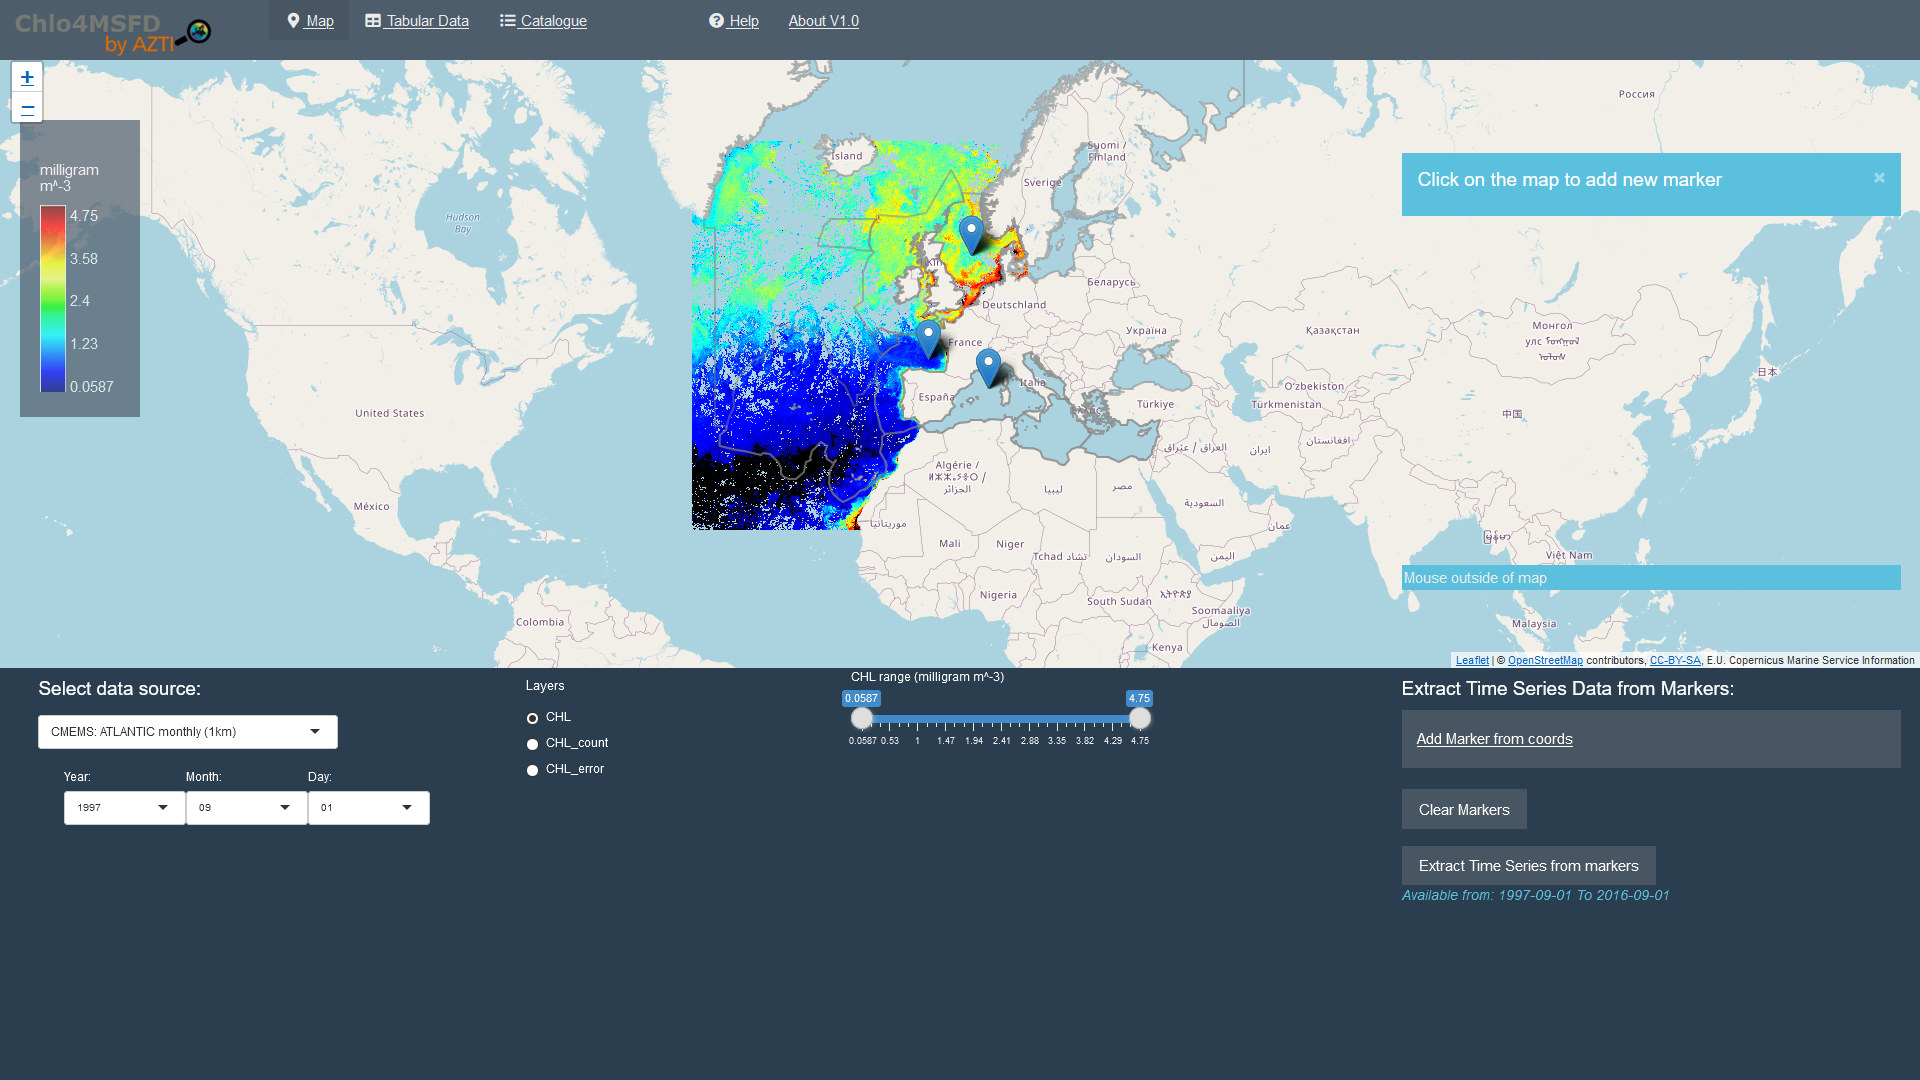The height and width of the screenshot is (1080, 1920).
Task: Select the CHL_error layer radio button
Action: (x=532, y=770)
